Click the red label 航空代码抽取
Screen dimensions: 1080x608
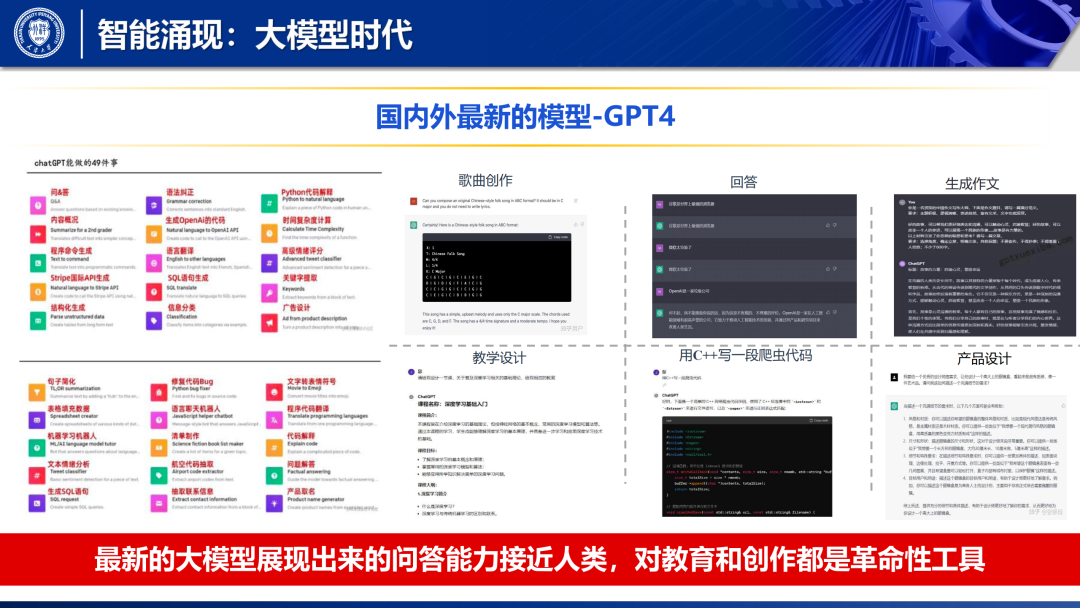click(x=192, y=464)
